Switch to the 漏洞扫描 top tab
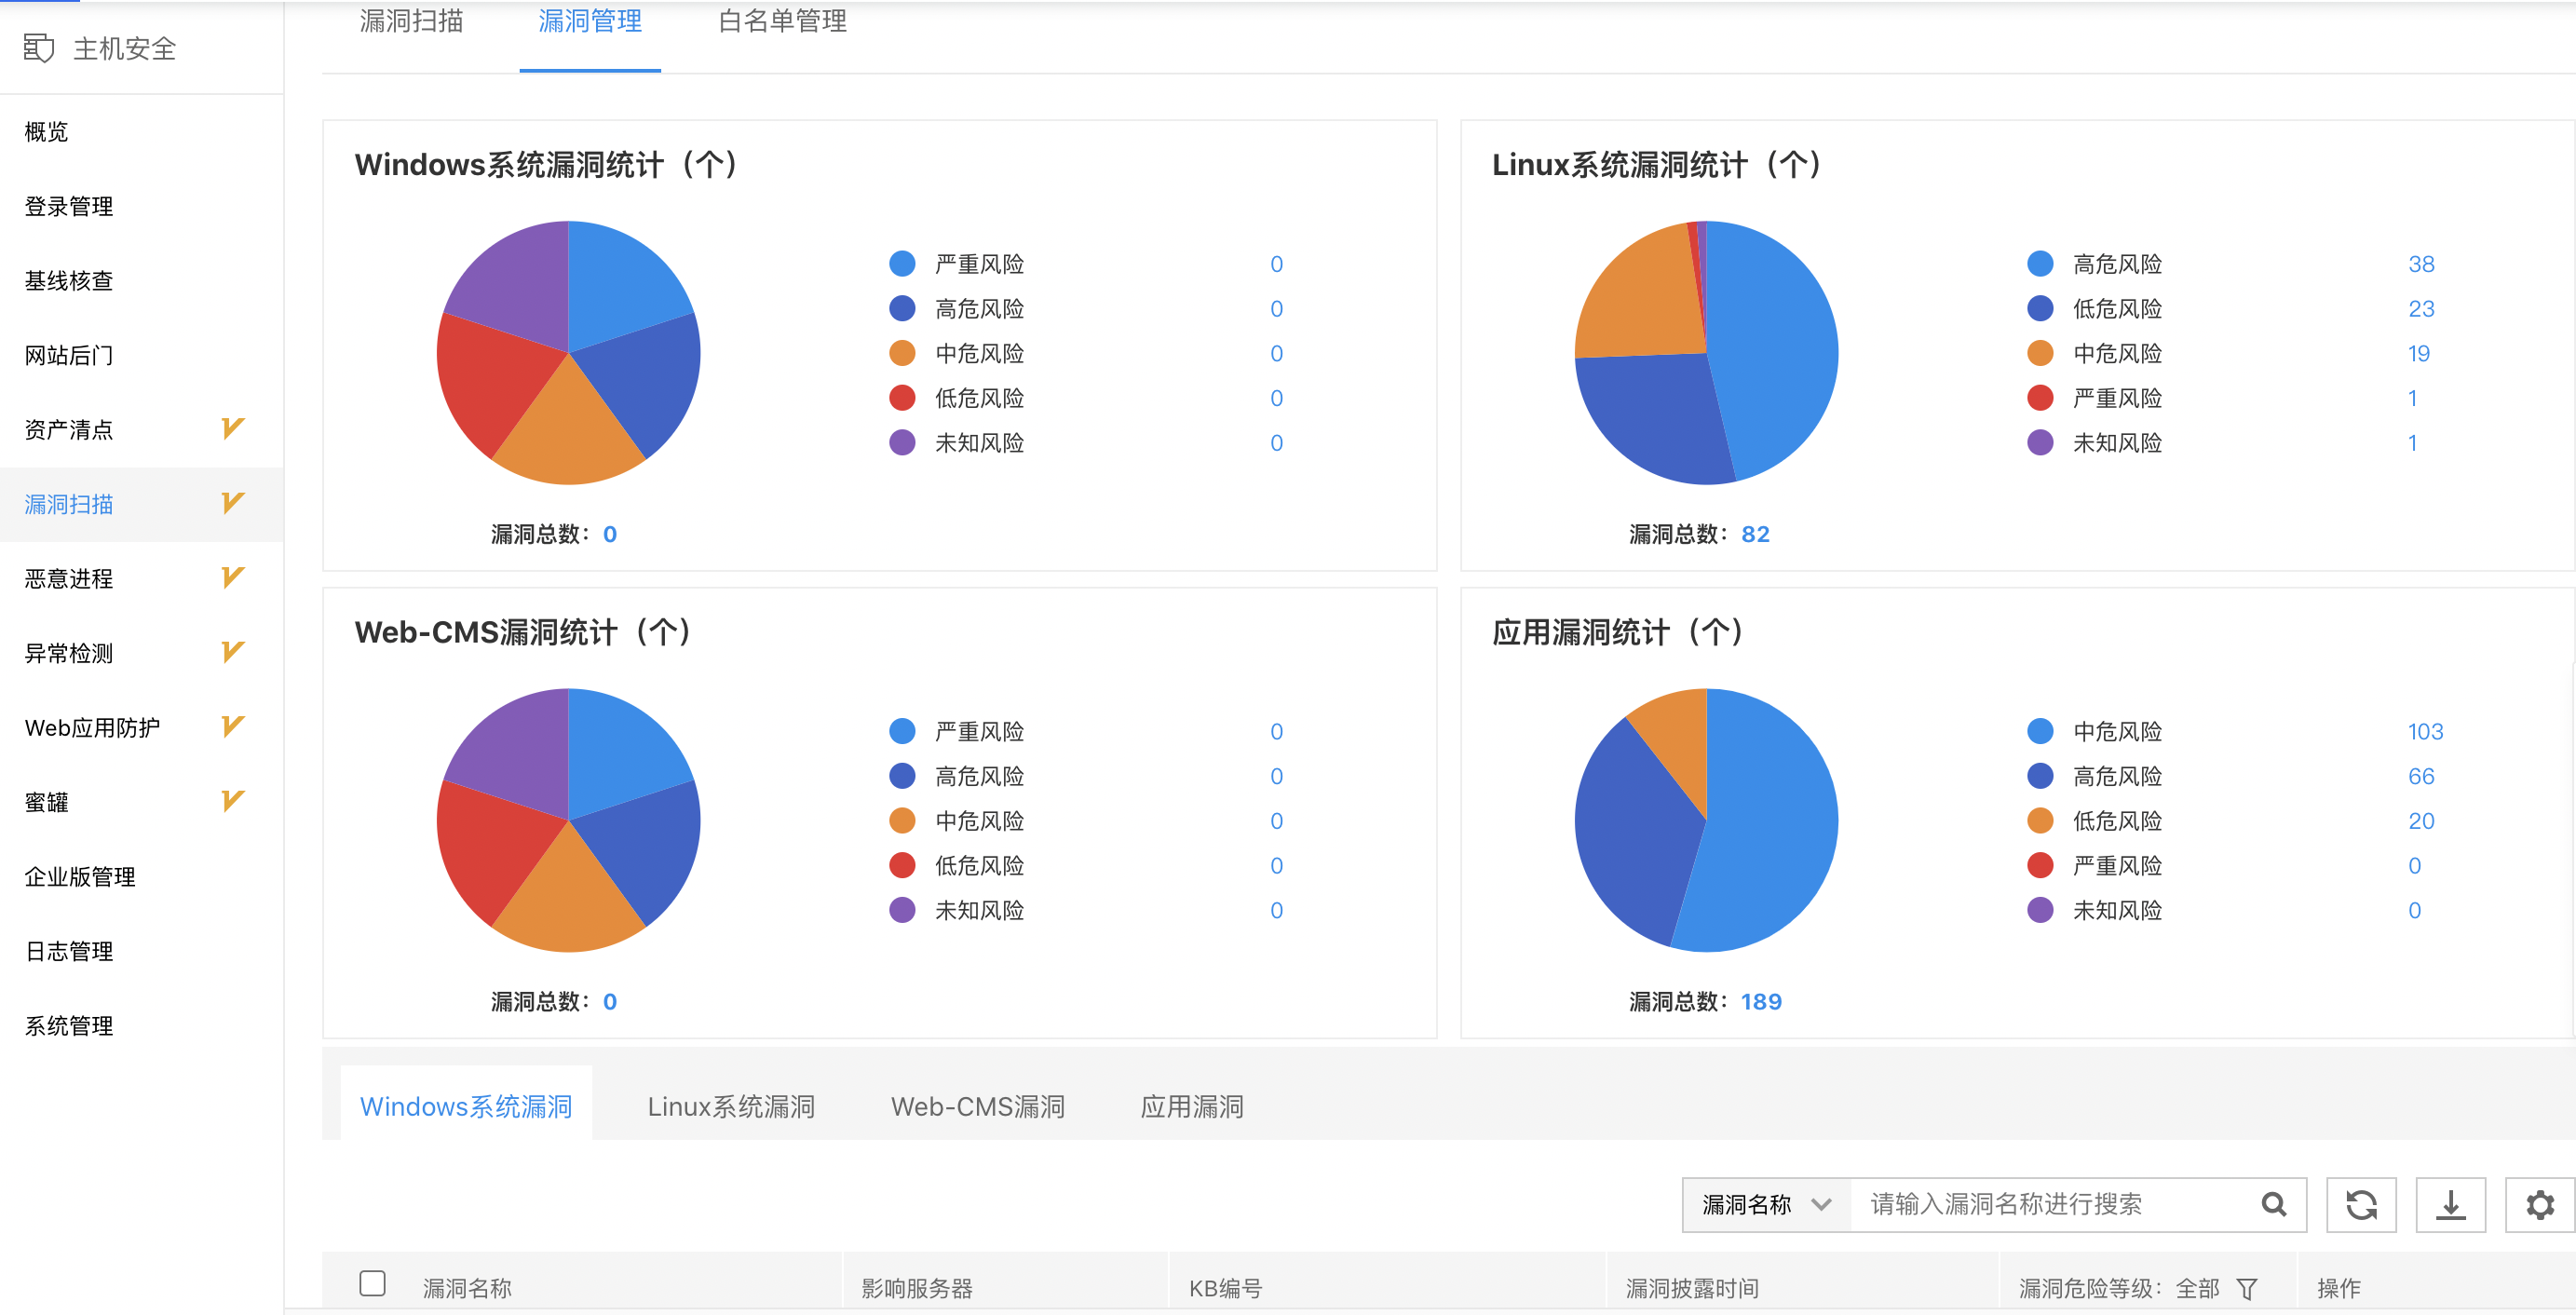This screenshot has height=1315, width=2576. point(411,21)
